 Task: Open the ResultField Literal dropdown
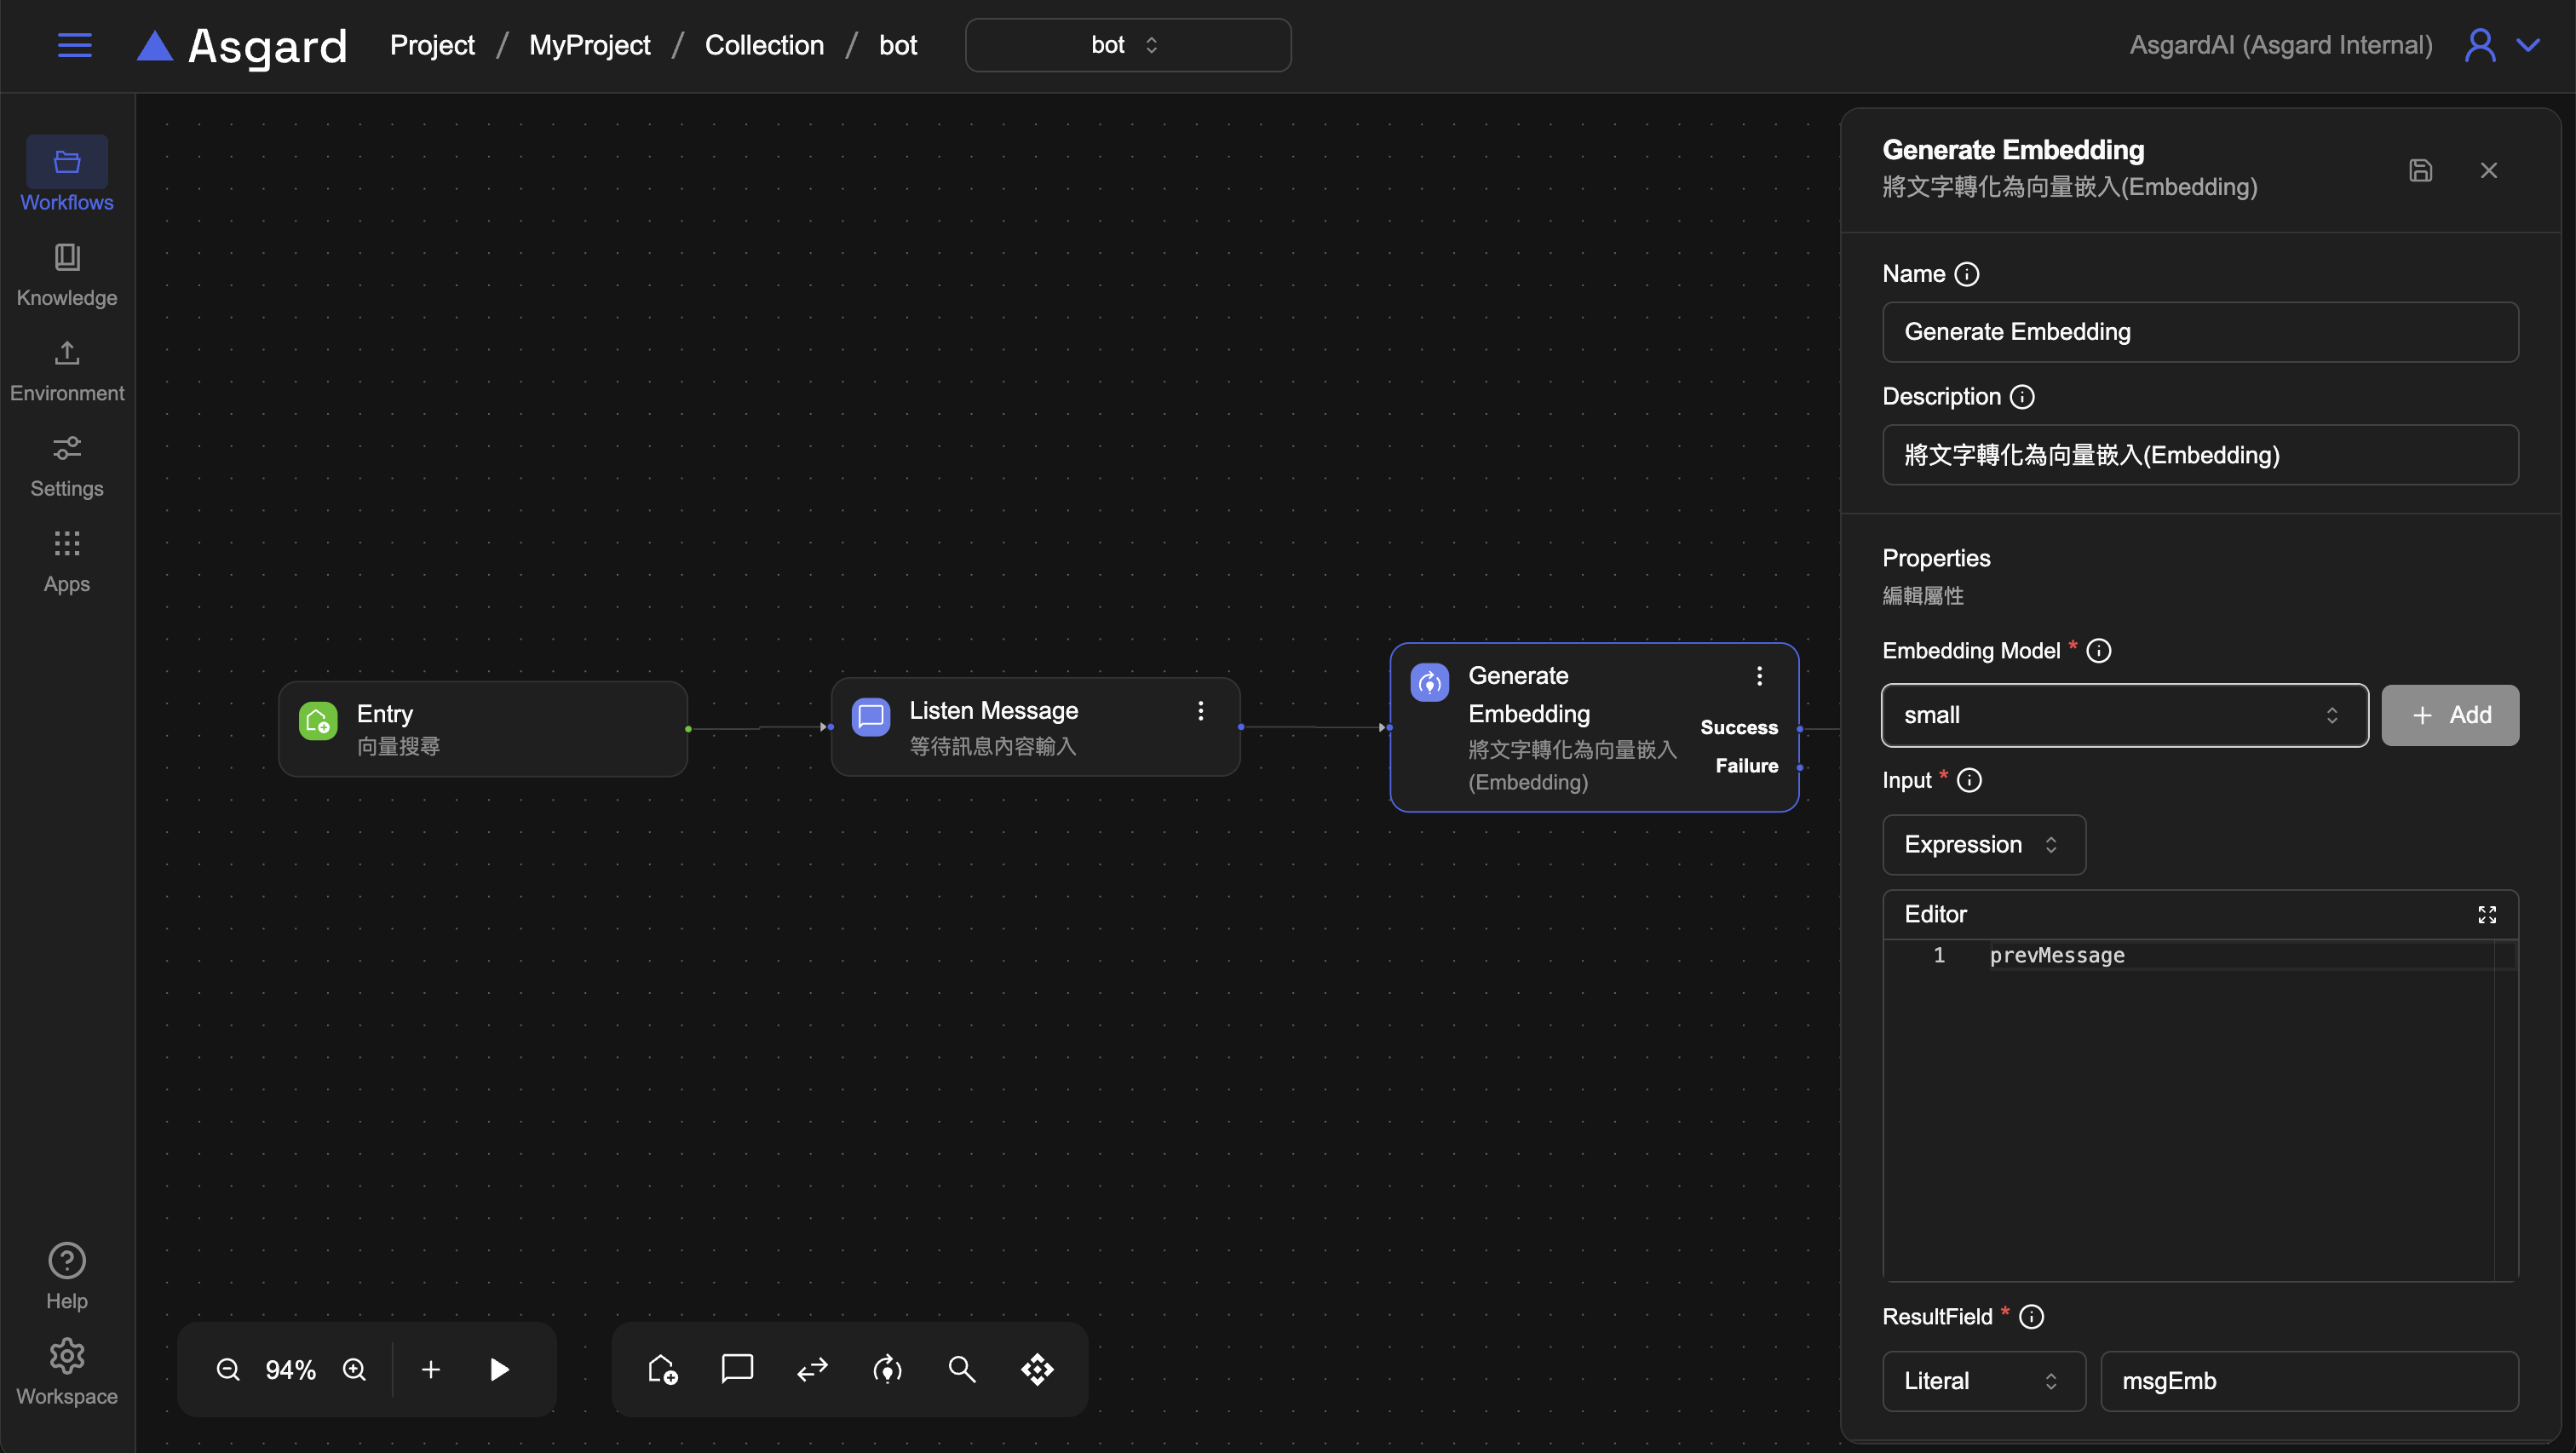1983,1381
